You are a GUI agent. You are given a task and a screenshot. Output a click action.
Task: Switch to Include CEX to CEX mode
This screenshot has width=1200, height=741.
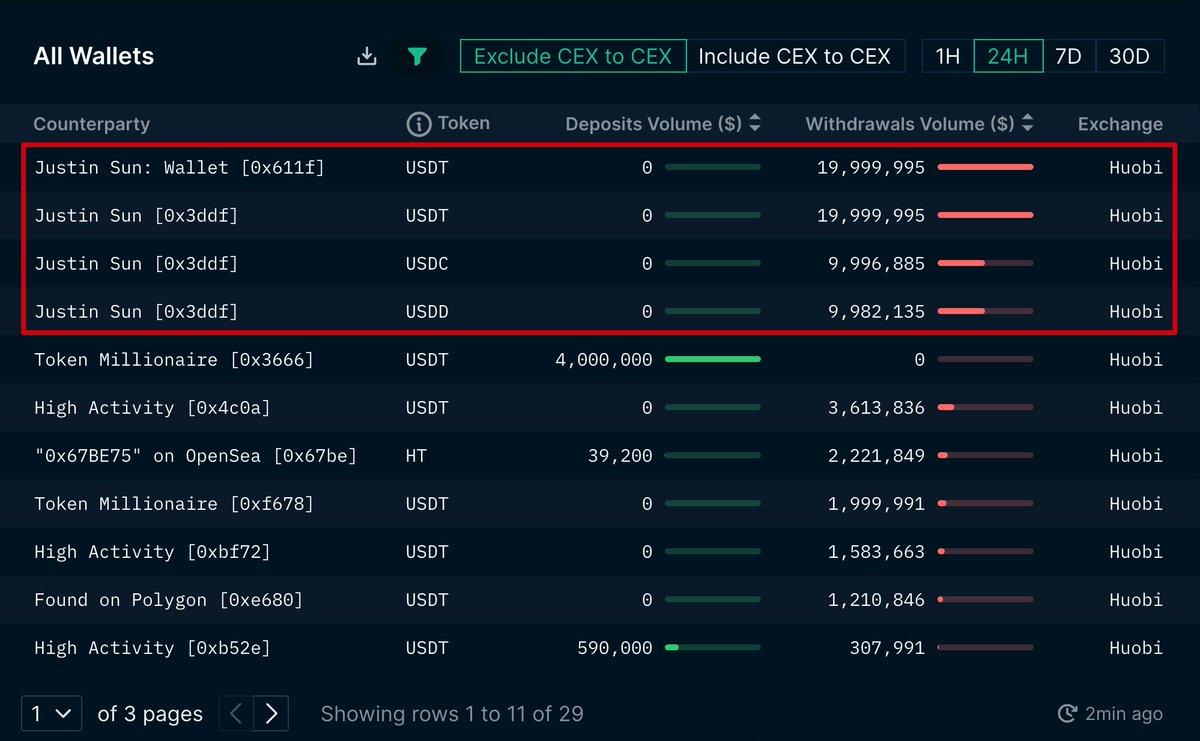tap(796, 56)
